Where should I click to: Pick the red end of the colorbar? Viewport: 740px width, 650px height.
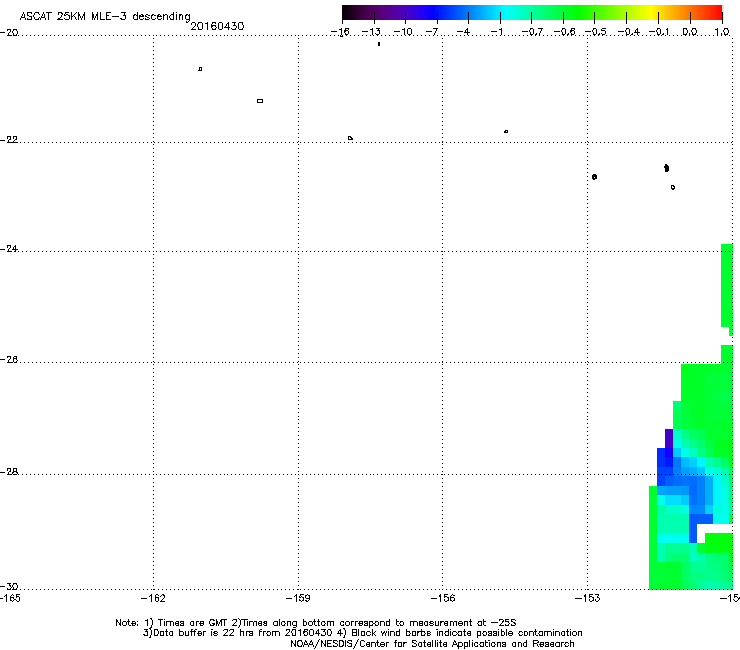pos(715,13)
